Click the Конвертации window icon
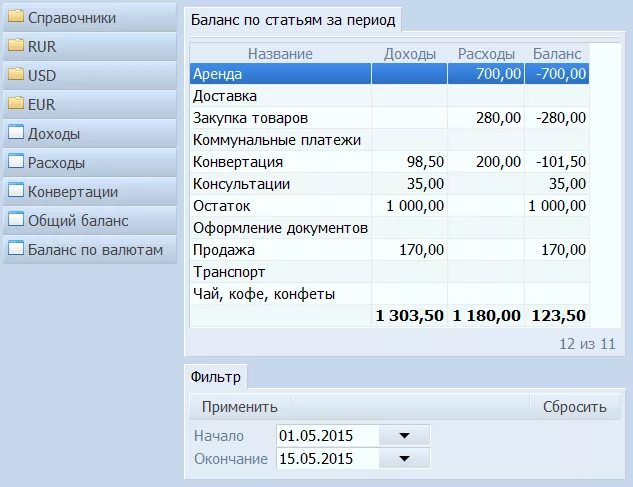The height and width of the screenshot is (487, 633). tap(16, 190)
